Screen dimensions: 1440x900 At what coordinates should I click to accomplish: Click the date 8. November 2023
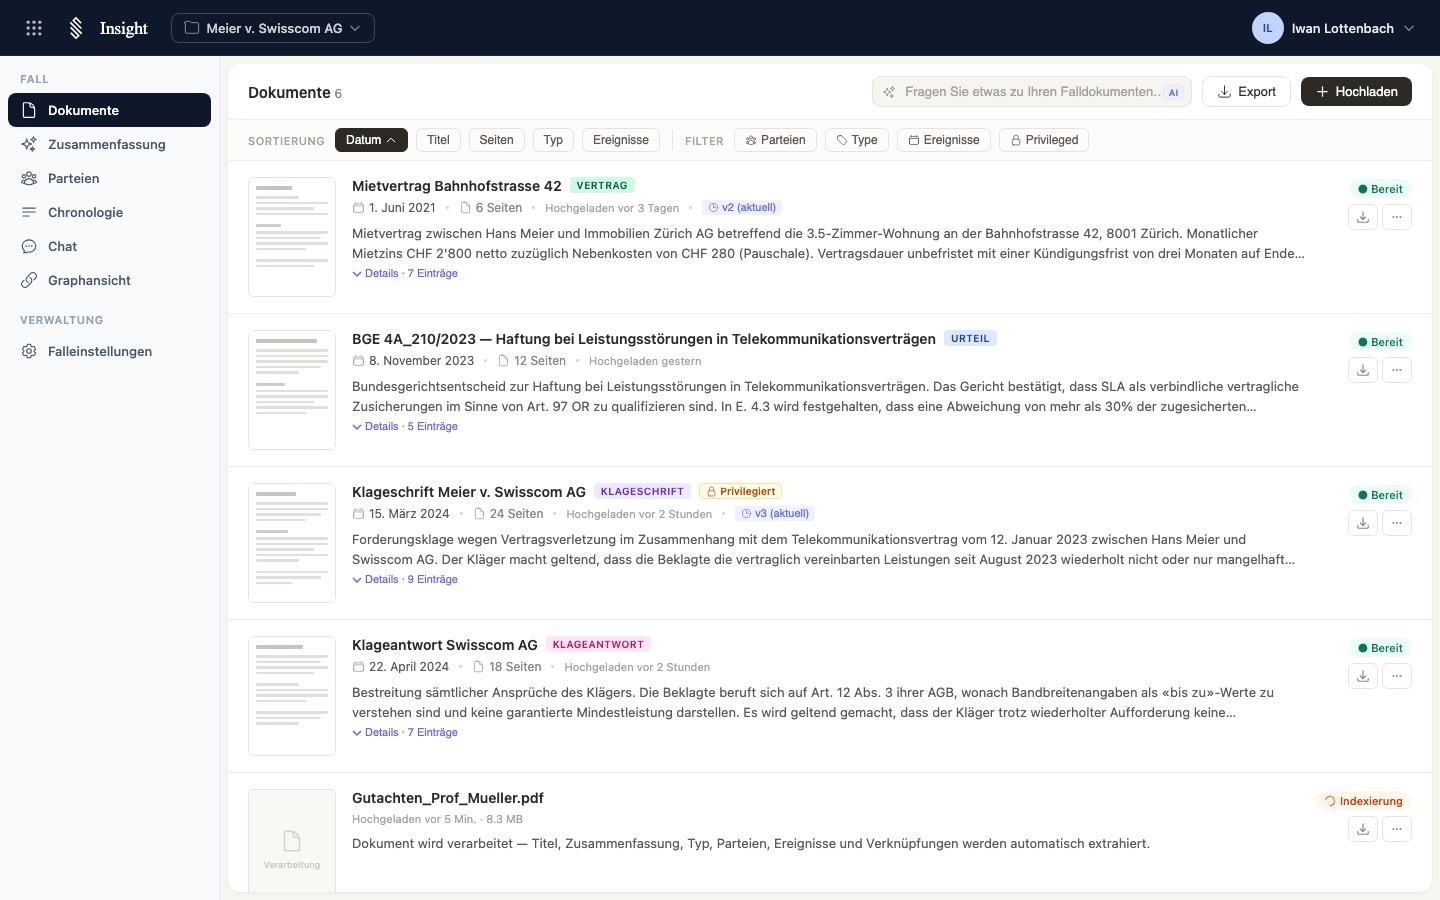click(x=421, y=361)
